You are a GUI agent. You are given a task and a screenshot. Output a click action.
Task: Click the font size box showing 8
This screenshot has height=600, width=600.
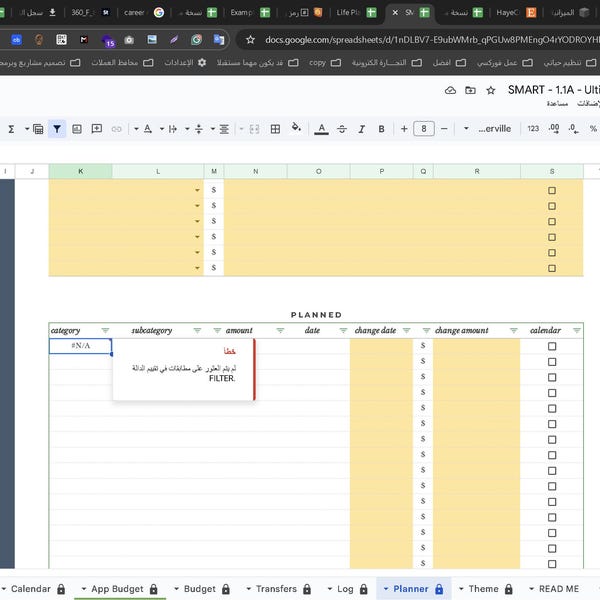click(424, 129)
